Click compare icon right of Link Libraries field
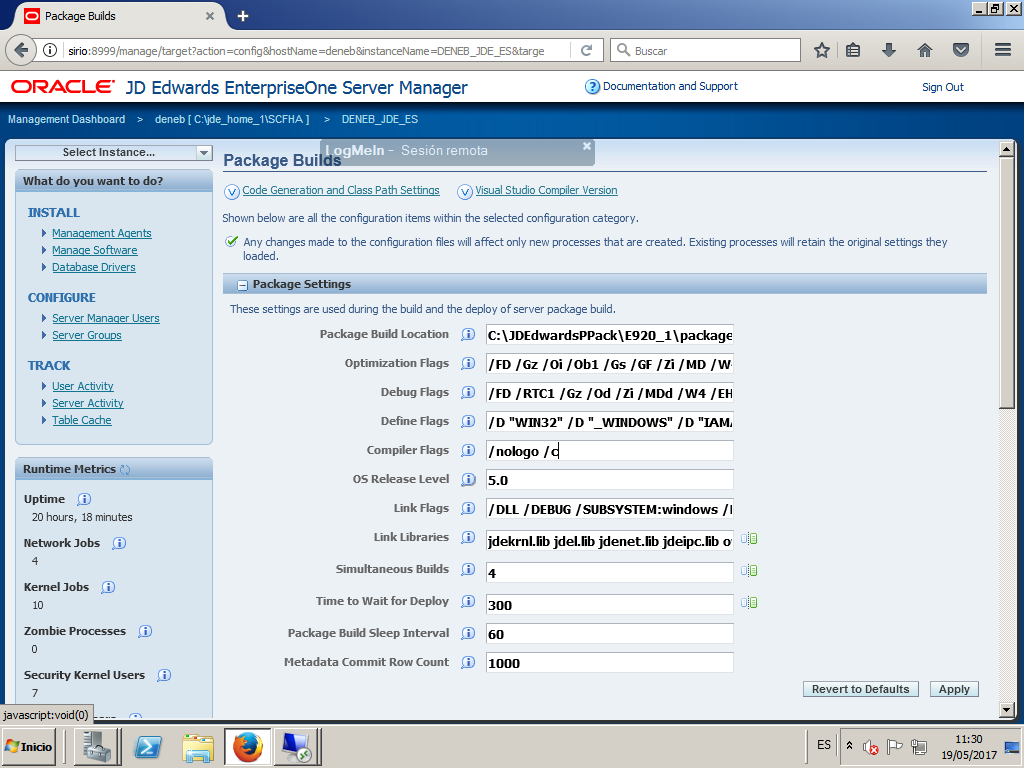1024x768 pixels. [749, 539]
